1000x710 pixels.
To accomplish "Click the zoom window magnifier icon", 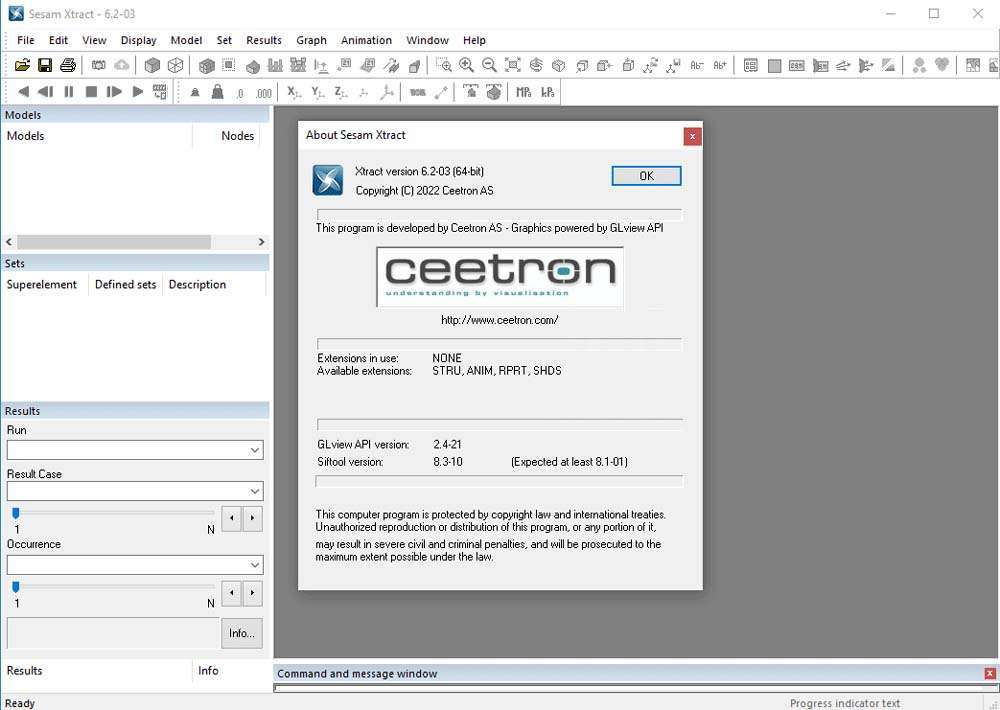I will tap(444, 65).
